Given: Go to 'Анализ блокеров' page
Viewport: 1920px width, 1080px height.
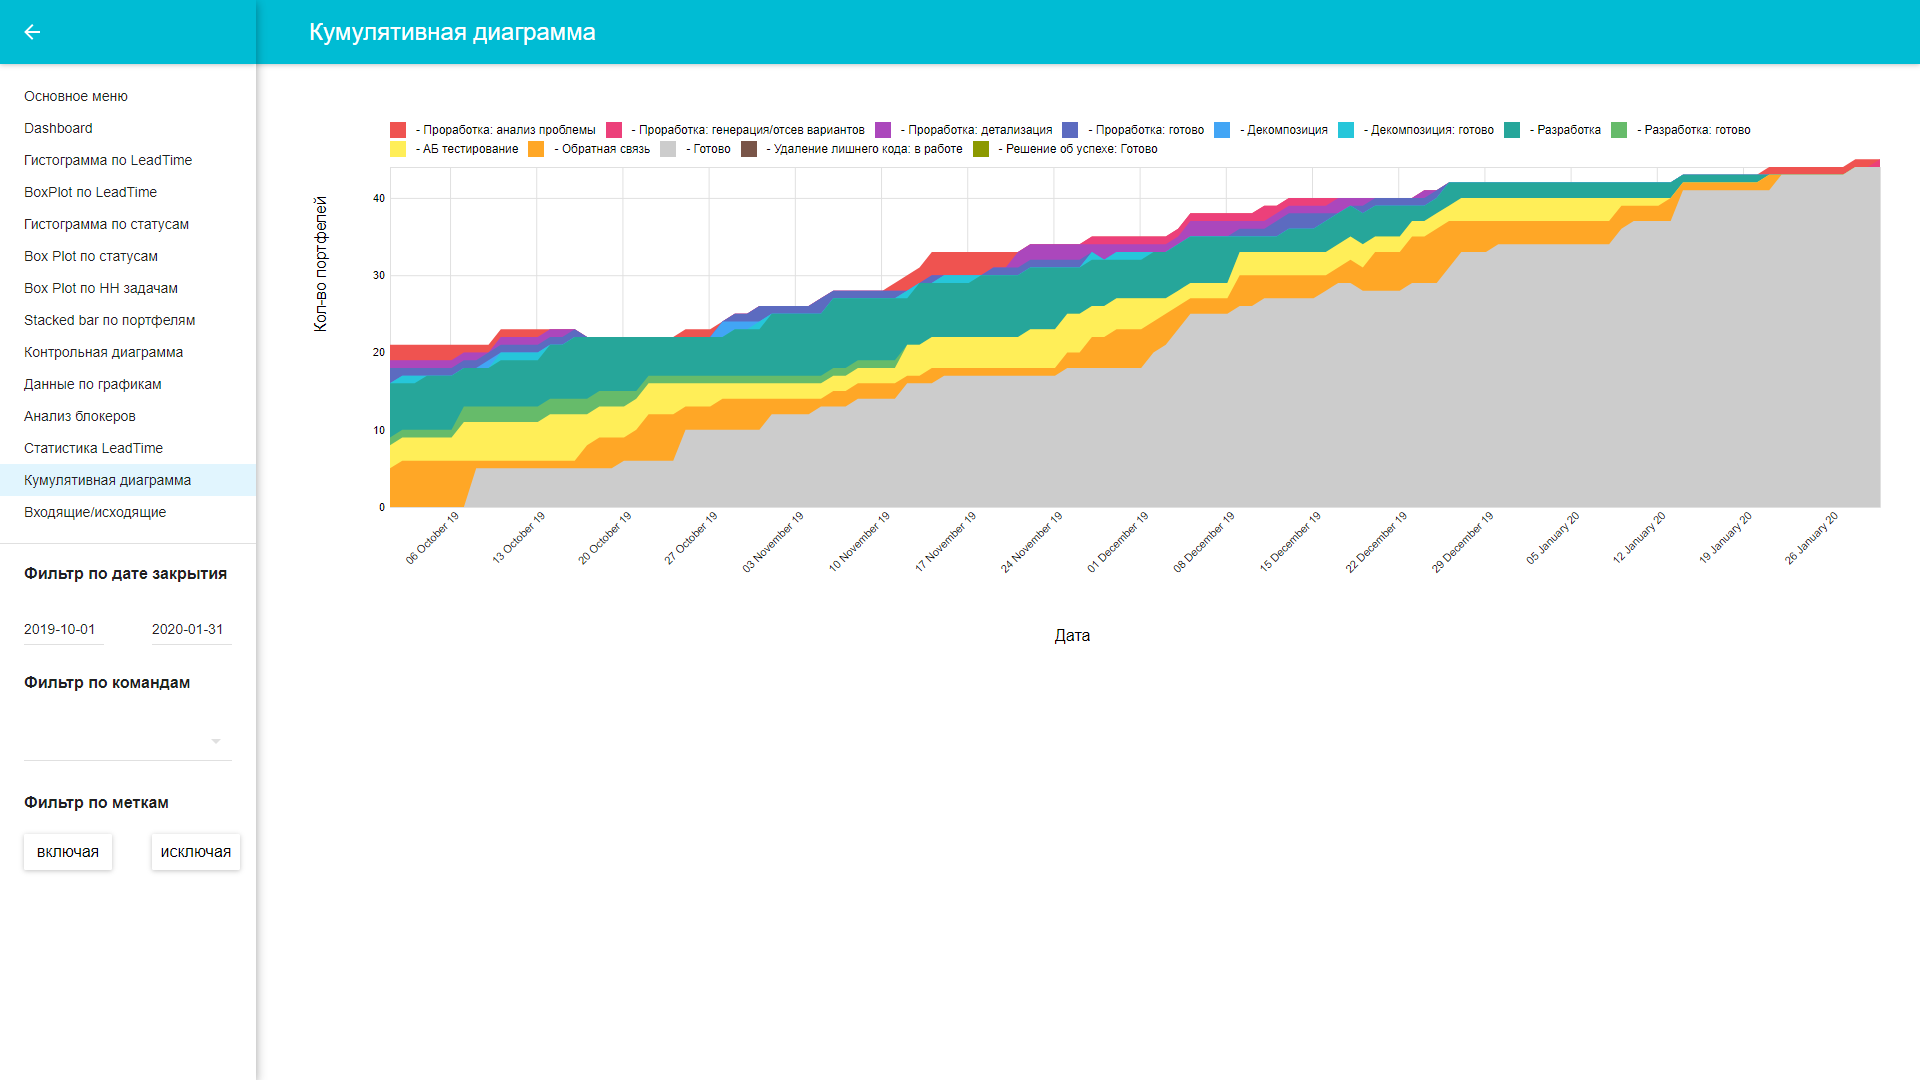Looking at the screenshot, I should point(80,416).
